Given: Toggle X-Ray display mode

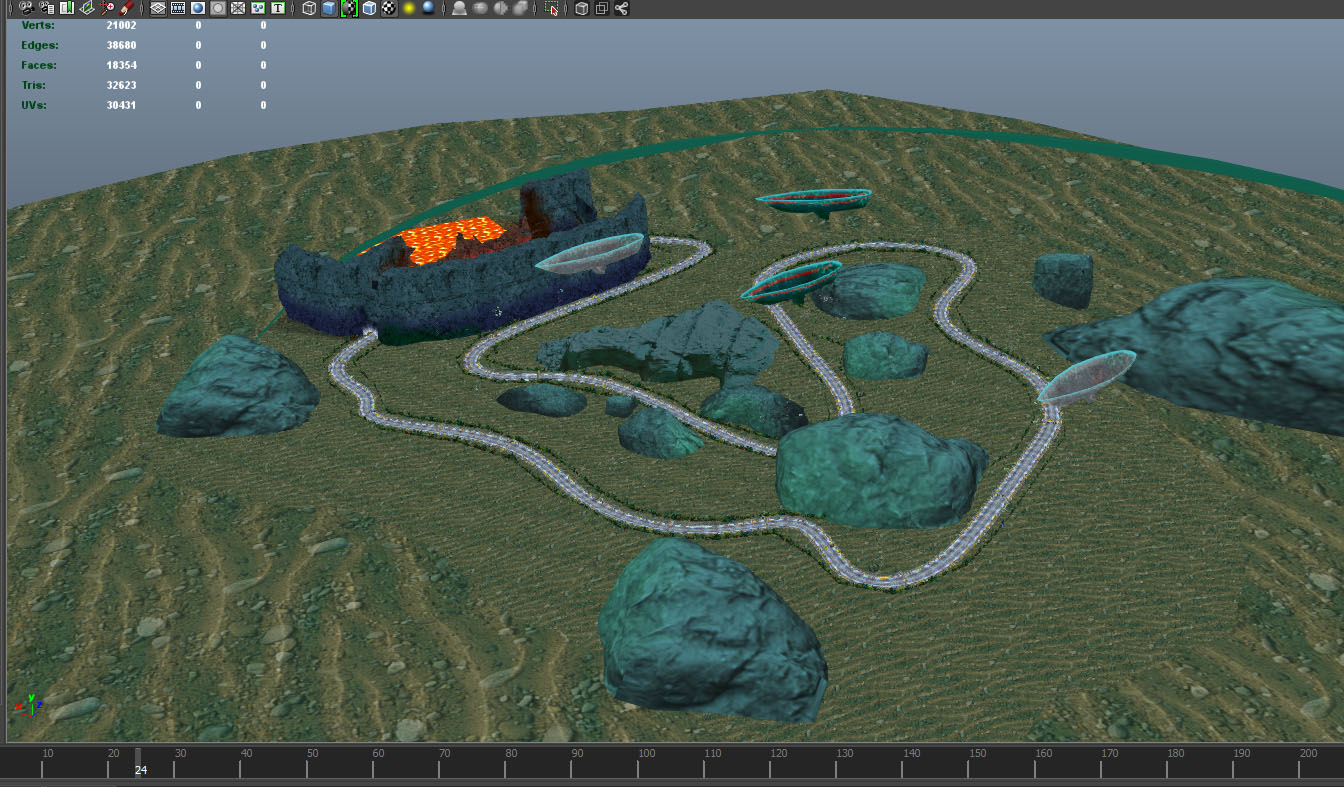Looking at the screenshot, I should tap(582, 8).
